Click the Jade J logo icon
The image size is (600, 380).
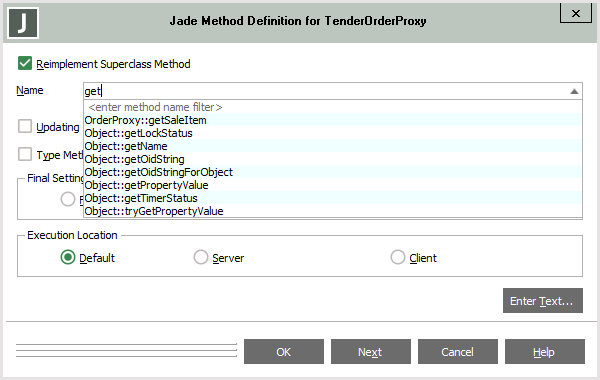(23, 23)
